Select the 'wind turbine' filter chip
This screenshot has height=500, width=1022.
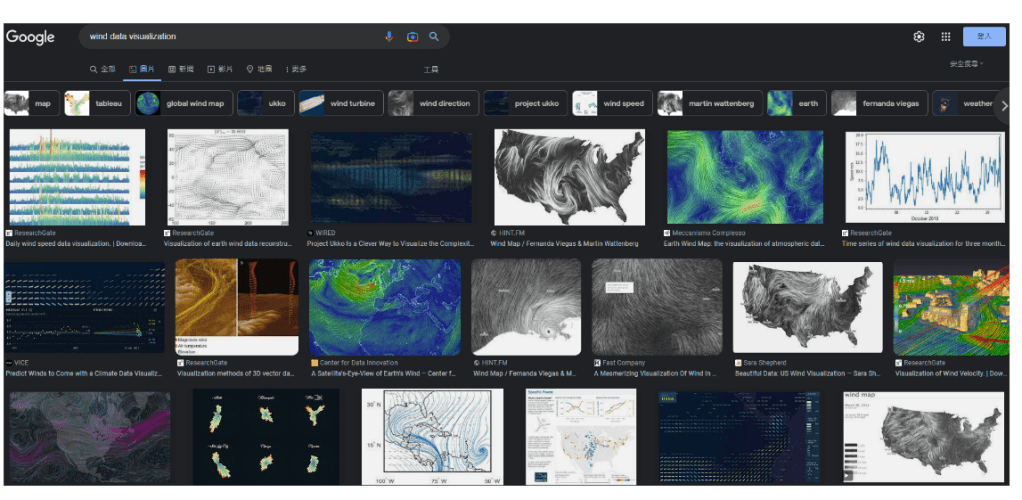(x=340, y=104)
